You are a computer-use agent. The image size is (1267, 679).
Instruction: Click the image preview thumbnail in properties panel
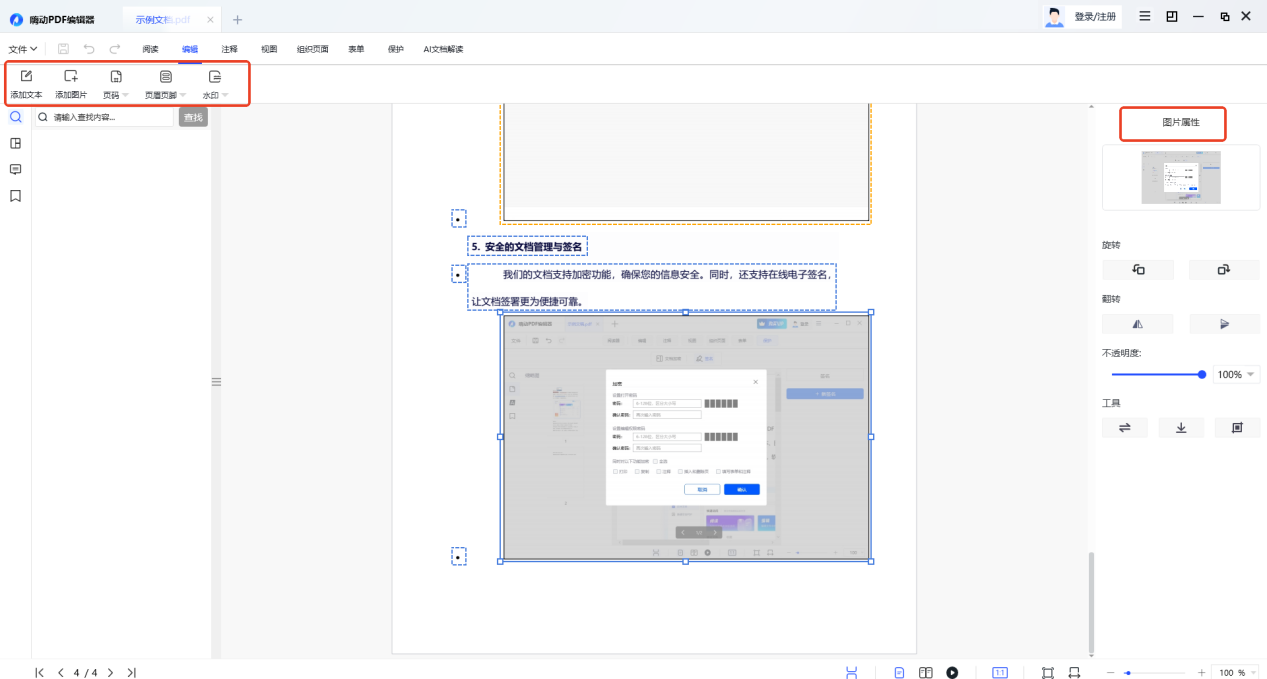pyautogui.click(x=1181, y=178)
